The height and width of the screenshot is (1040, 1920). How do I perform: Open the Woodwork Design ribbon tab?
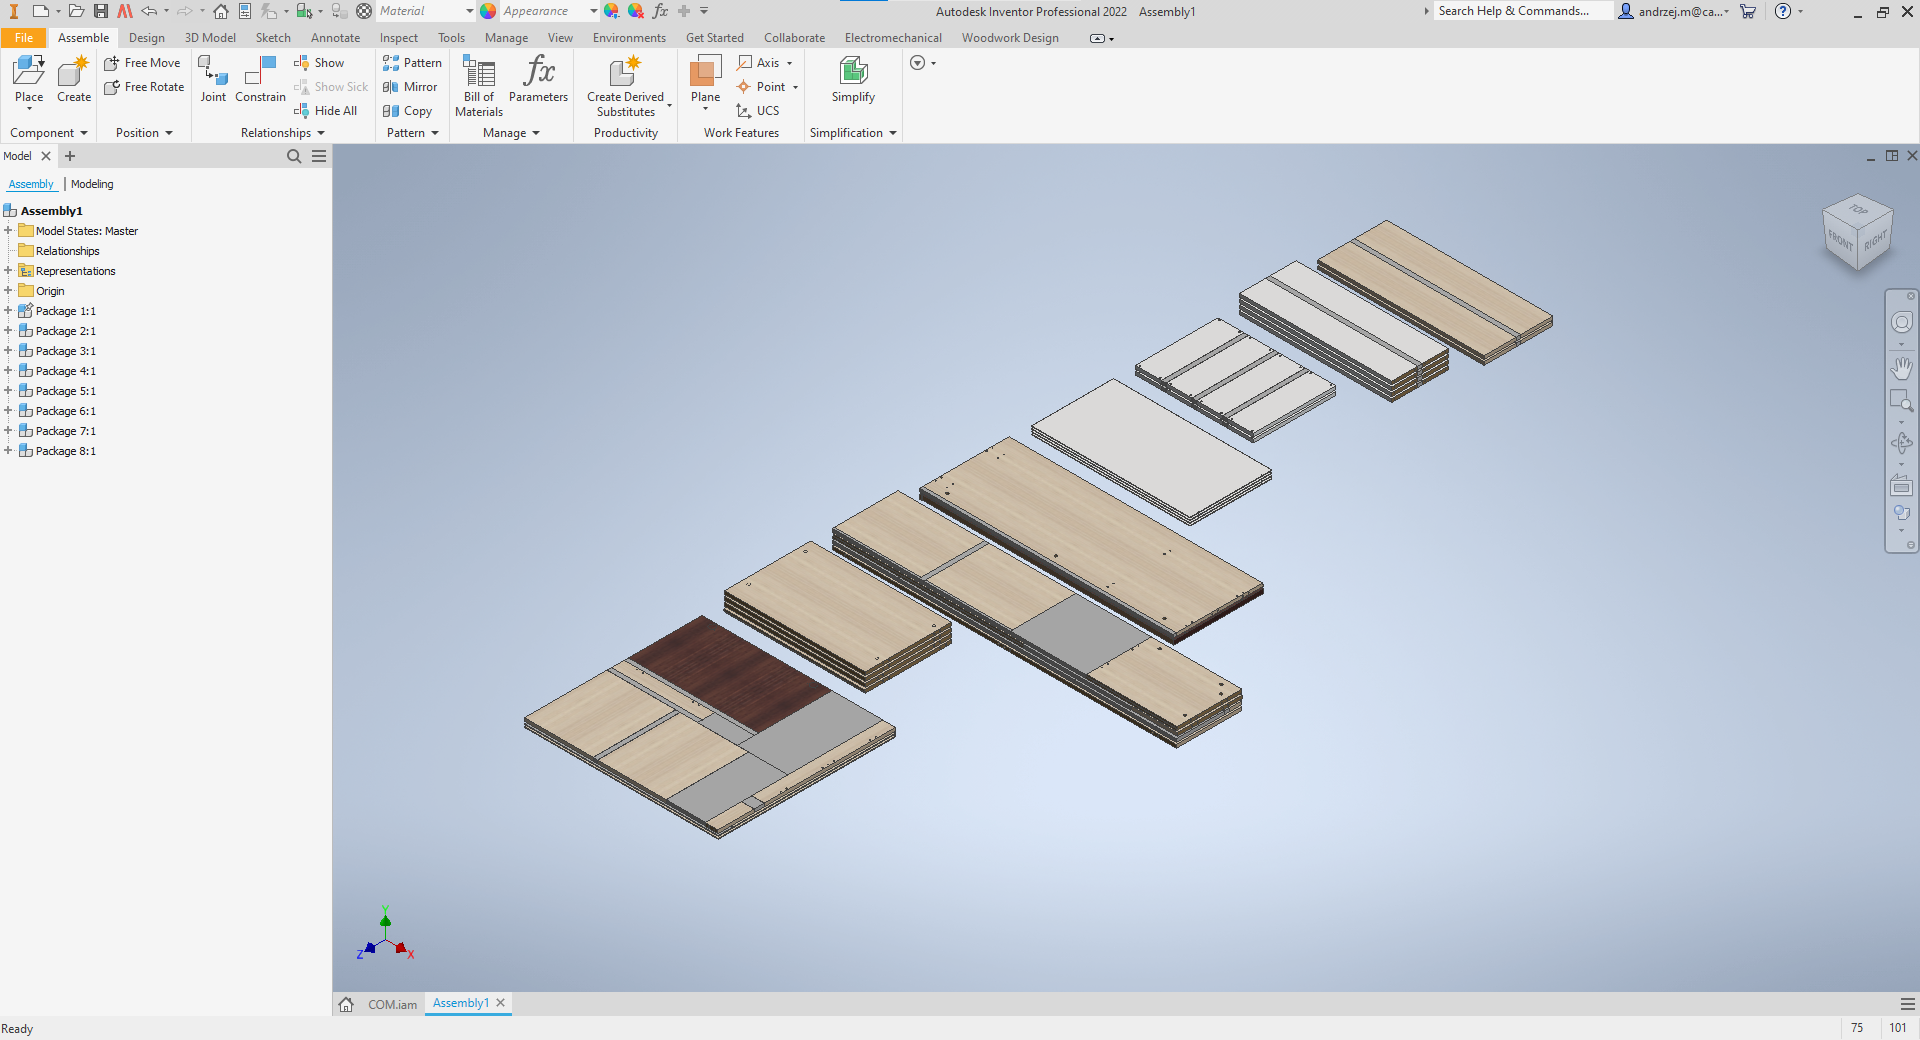coord(1010,38)
